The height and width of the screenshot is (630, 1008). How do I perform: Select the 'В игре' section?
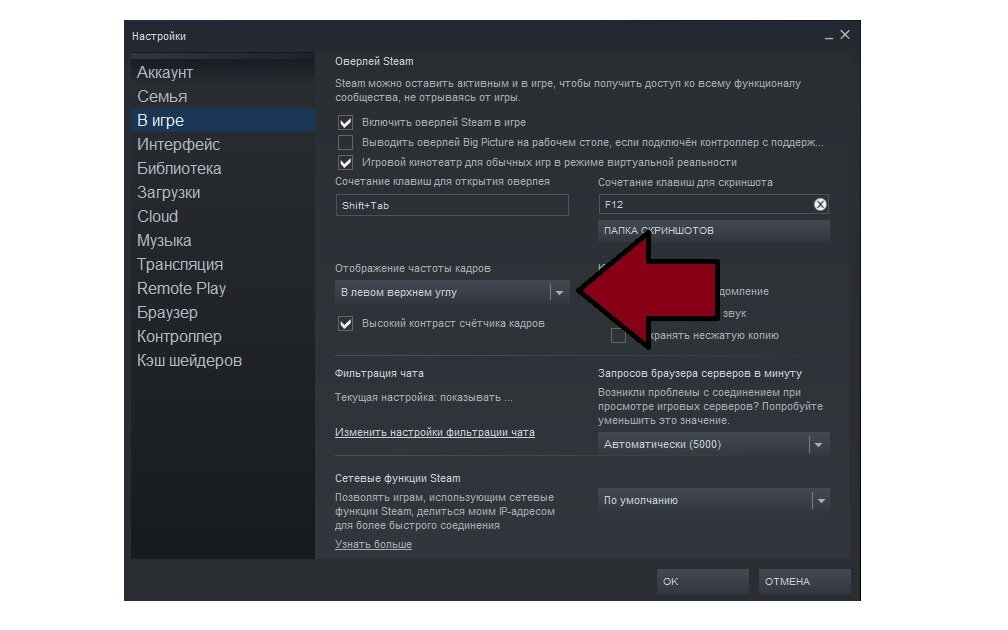[x=223, y=120]
